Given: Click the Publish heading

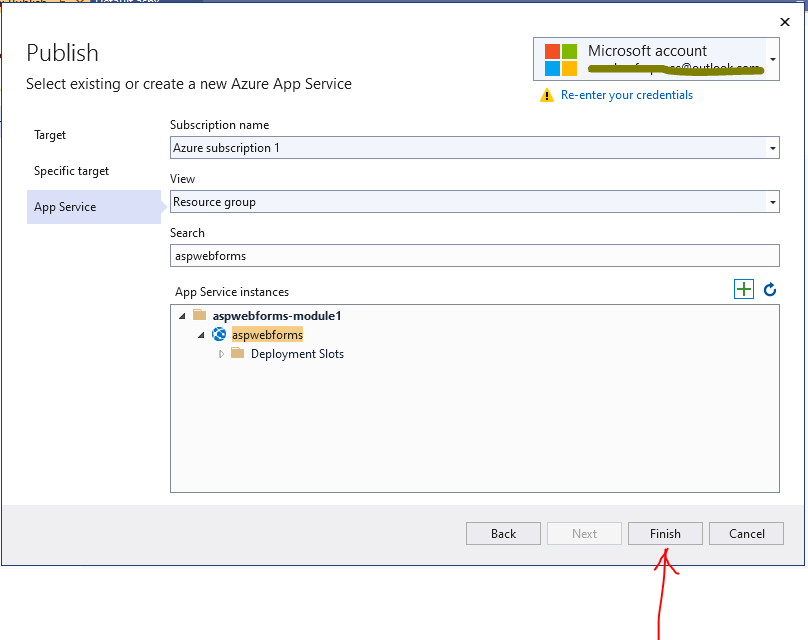Looking at the screenshot, I should [x=62, y=53].
